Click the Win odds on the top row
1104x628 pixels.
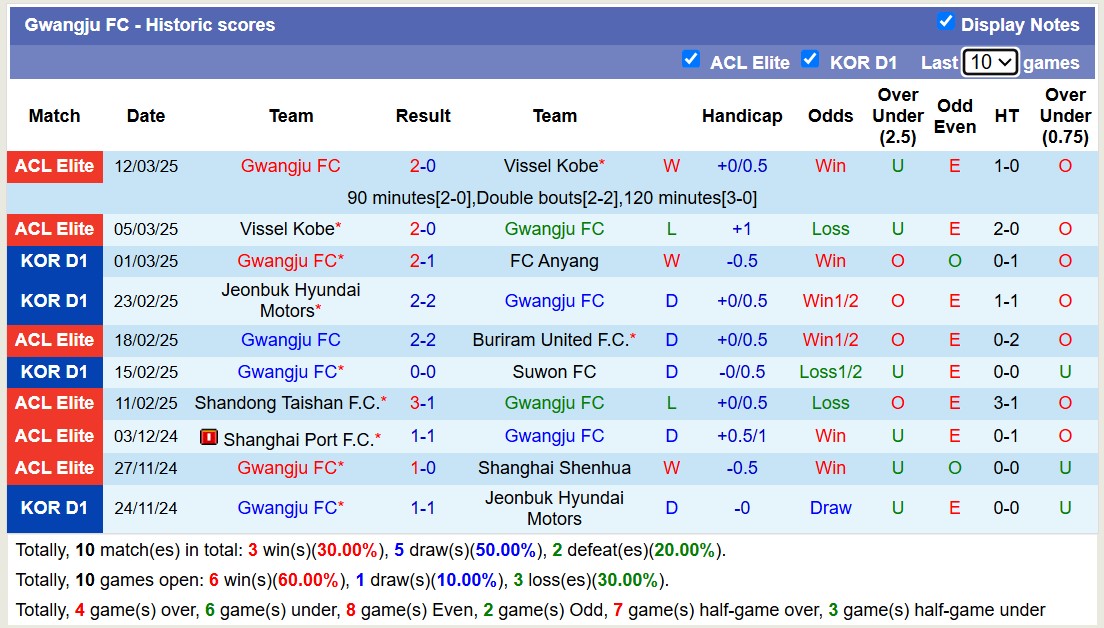[830, 166]
